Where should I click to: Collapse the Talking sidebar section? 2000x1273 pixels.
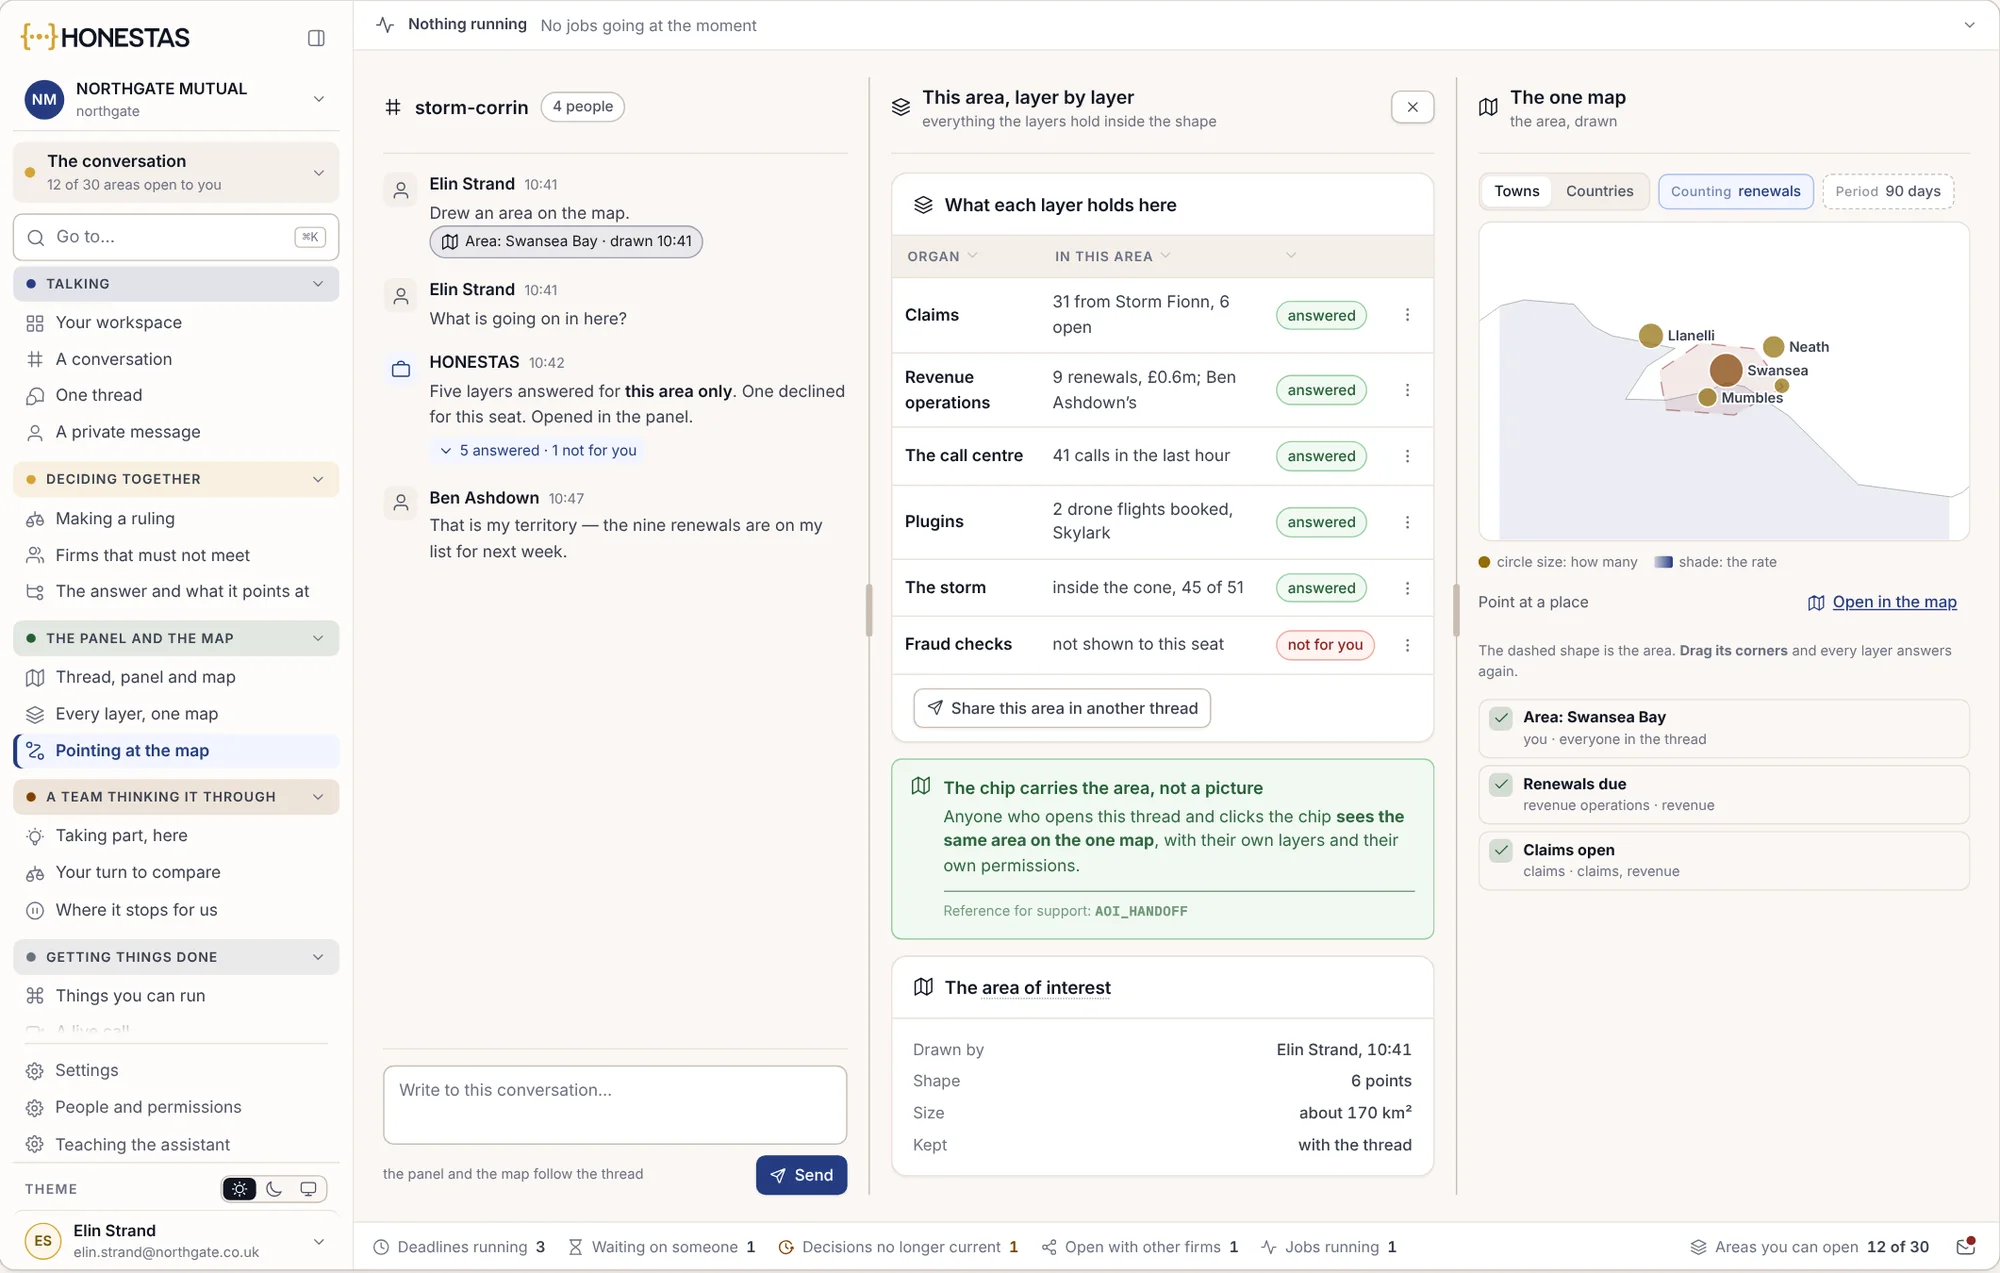(176, 284)
